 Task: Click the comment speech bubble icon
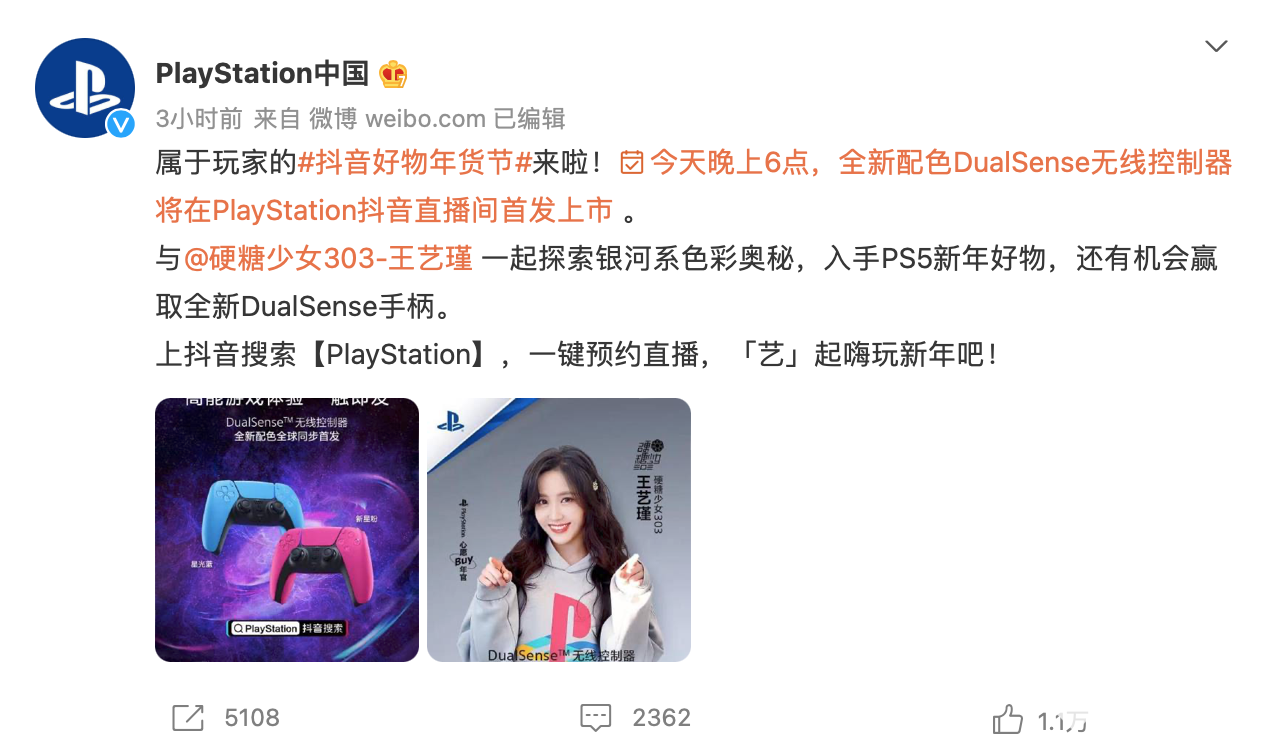(596, 717)
